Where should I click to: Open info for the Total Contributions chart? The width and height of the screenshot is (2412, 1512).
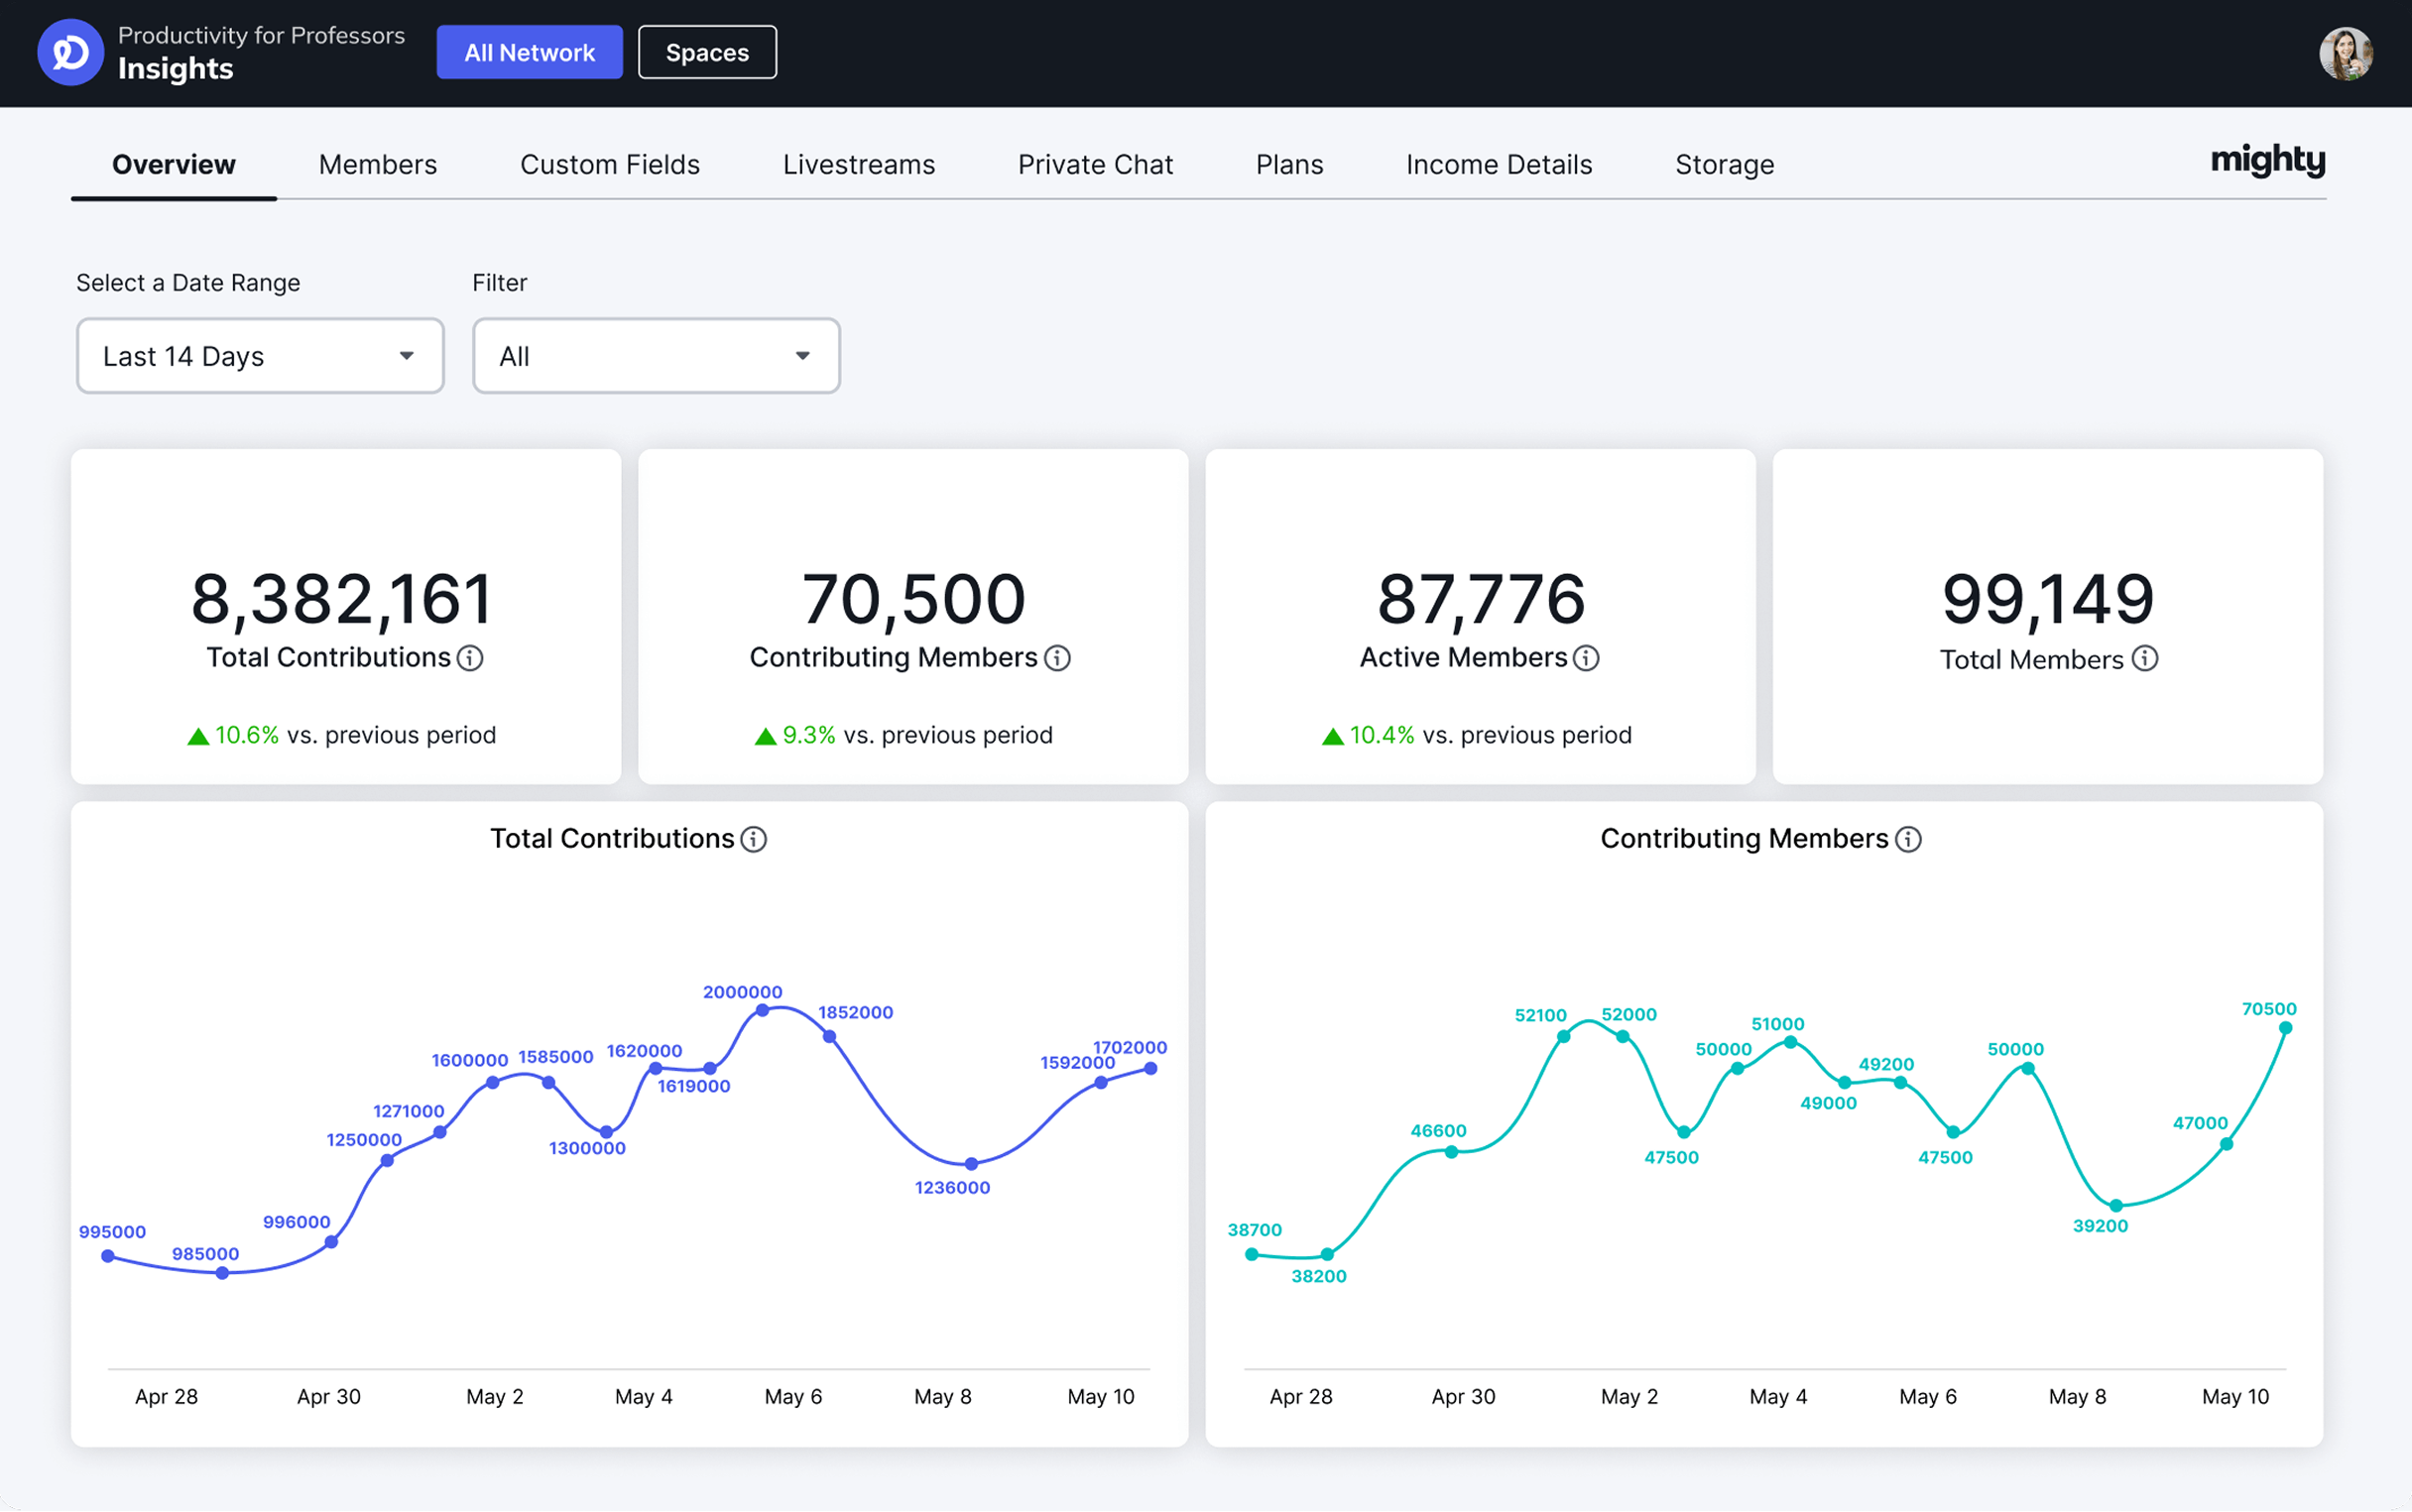point(753,839)
